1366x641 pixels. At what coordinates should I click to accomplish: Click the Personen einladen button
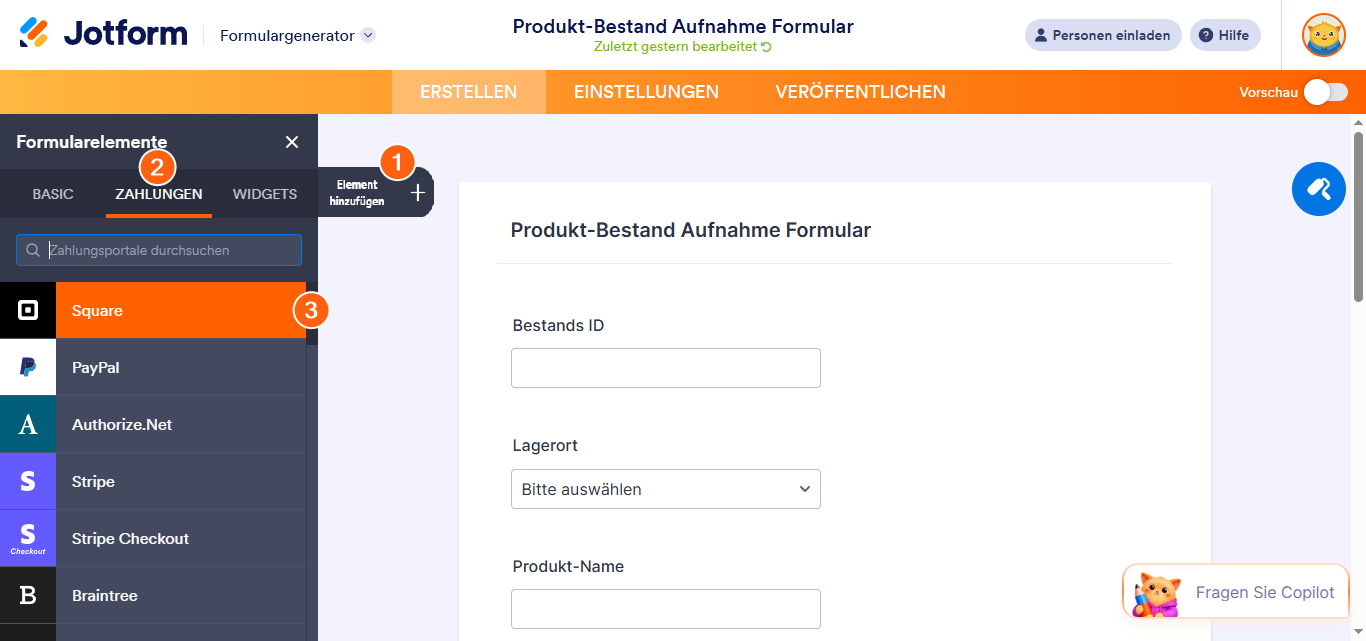pos(1103,35)
